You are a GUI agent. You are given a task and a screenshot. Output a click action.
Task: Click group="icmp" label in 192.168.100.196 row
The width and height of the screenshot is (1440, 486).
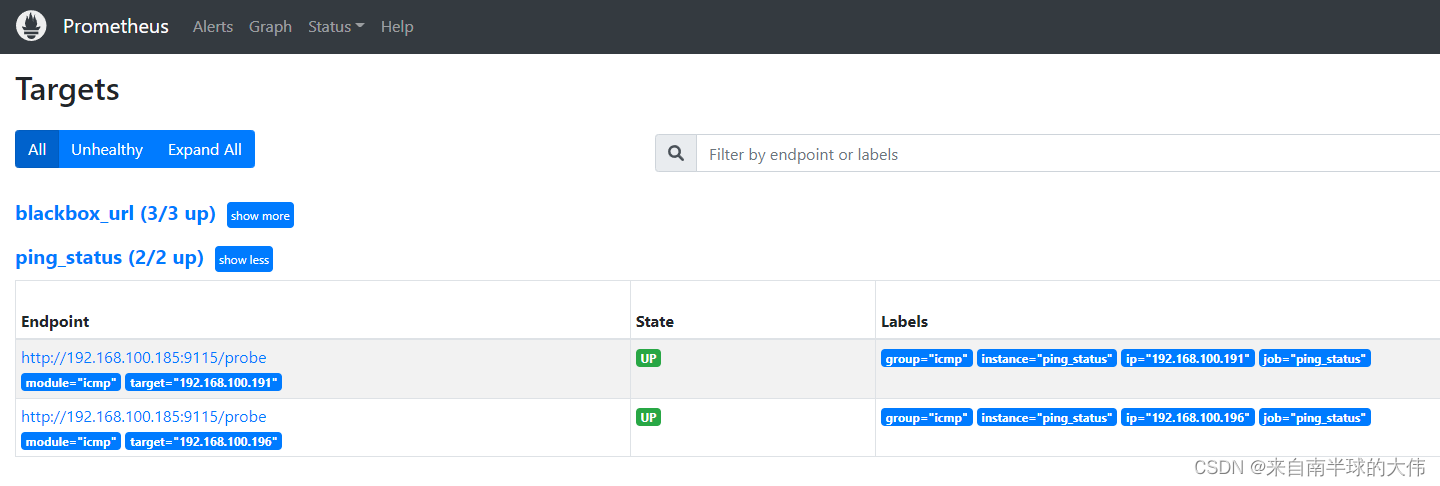(927, 417)
